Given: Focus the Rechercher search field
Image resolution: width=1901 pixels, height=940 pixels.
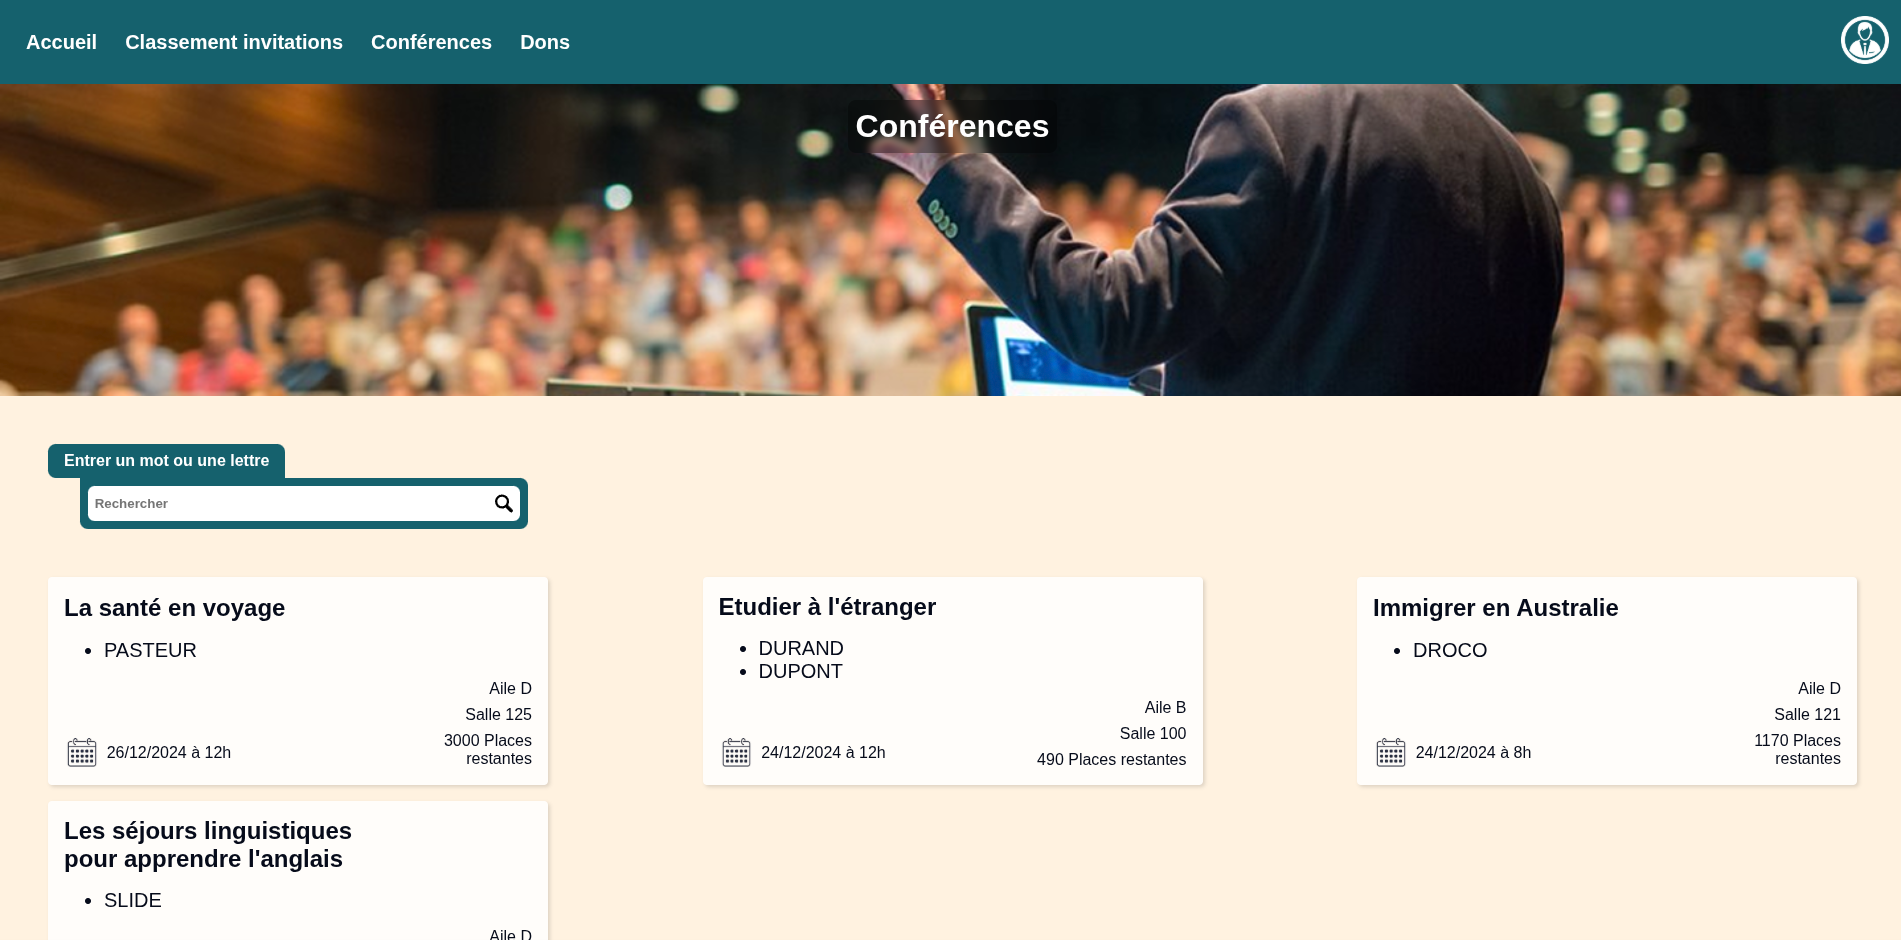Looking at the screenshot, I should click(290, 503).
